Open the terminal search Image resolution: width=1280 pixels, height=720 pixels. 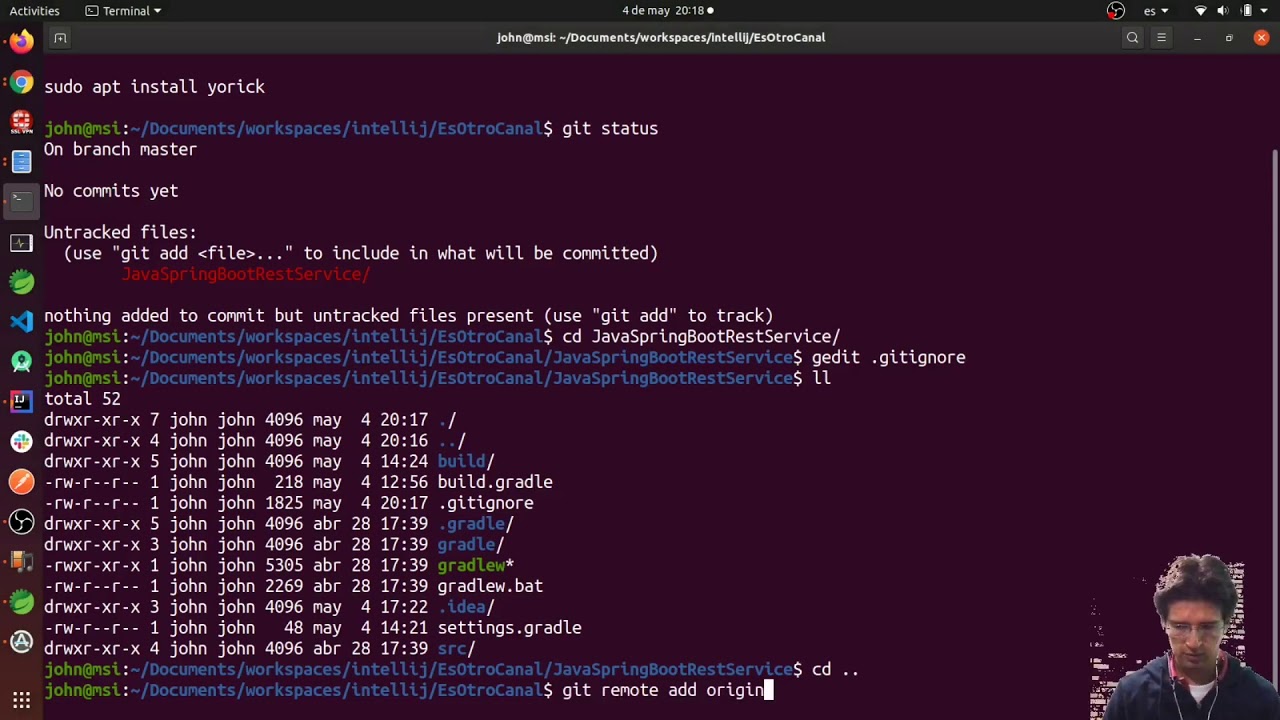(x=1132, y=38)
